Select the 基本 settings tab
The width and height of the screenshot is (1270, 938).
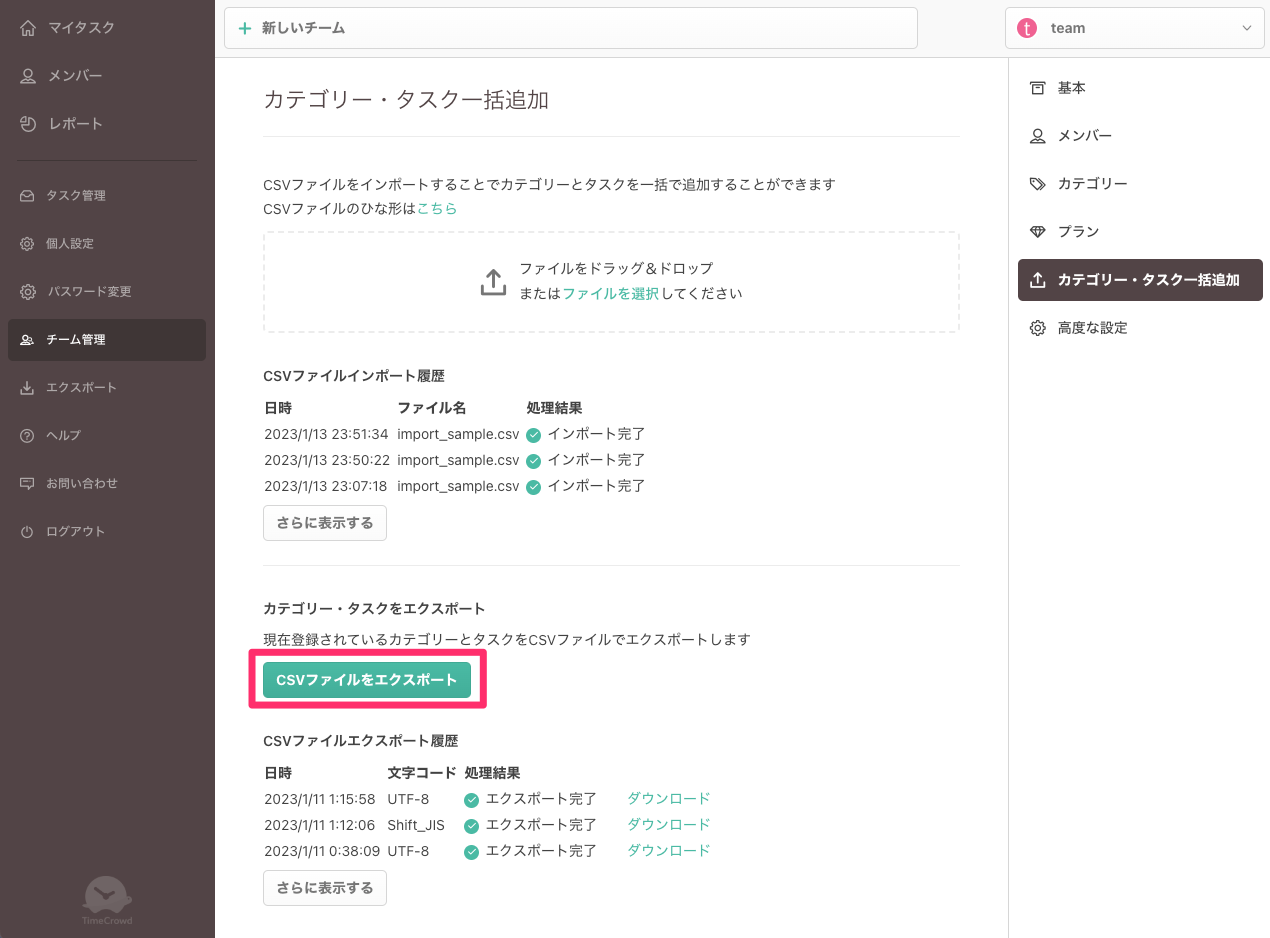click(1071, 88)
